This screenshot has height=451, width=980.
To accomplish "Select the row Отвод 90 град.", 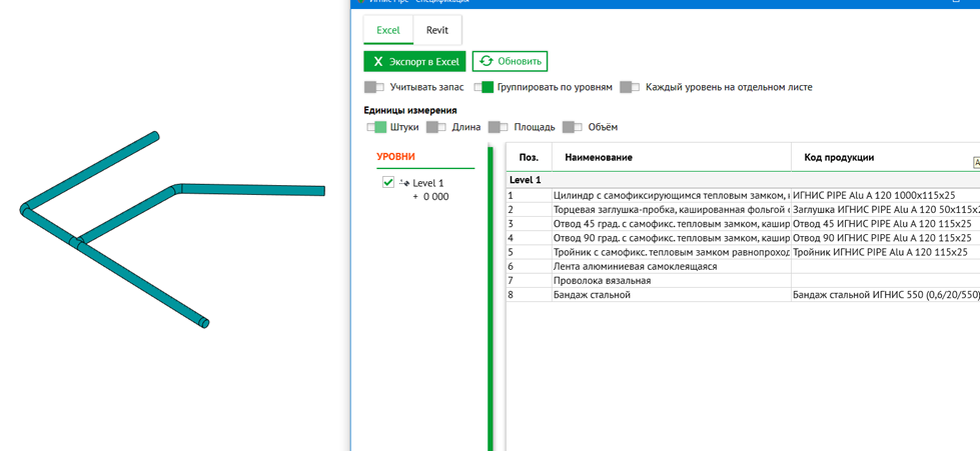I will 743,238.
